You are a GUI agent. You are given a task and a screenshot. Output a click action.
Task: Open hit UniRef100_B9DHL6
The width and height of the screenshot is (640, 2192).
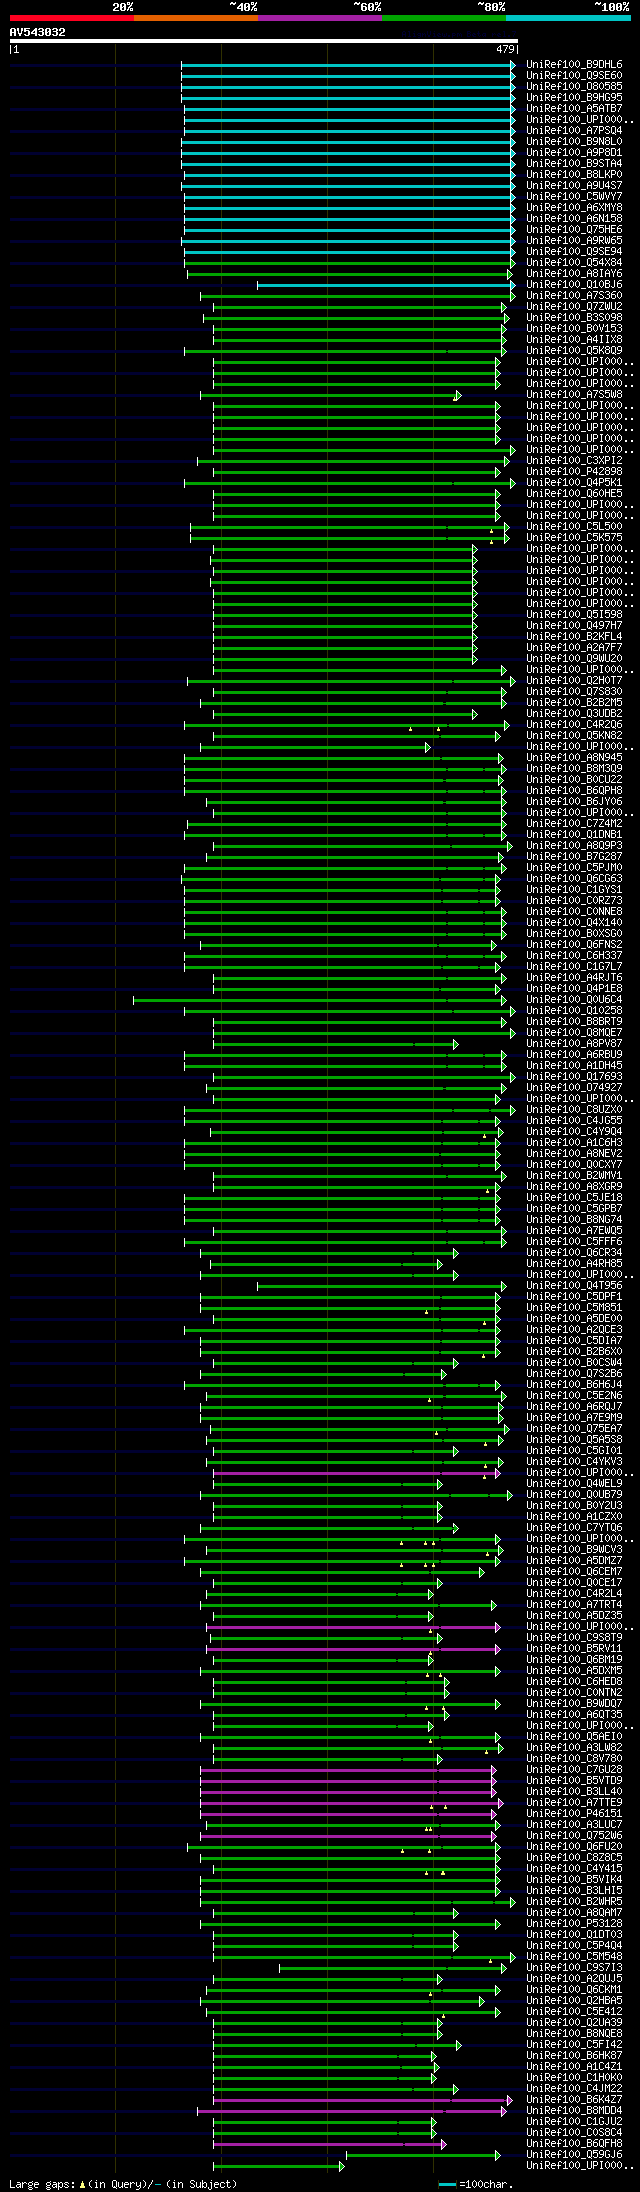click(x=574, y=64)
